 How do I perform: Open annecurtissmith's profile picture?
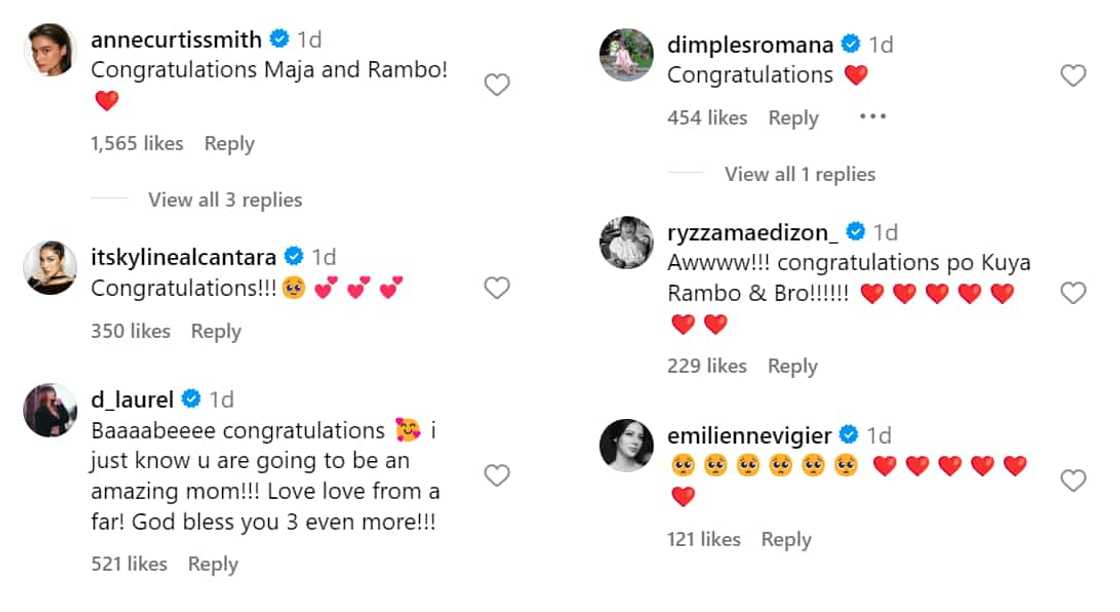tap(50, 50)
